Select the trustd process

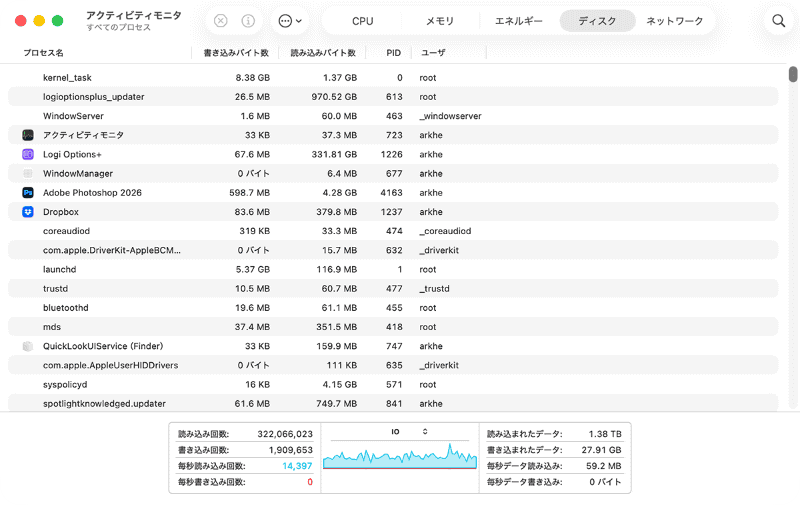[x=393, y=289]
